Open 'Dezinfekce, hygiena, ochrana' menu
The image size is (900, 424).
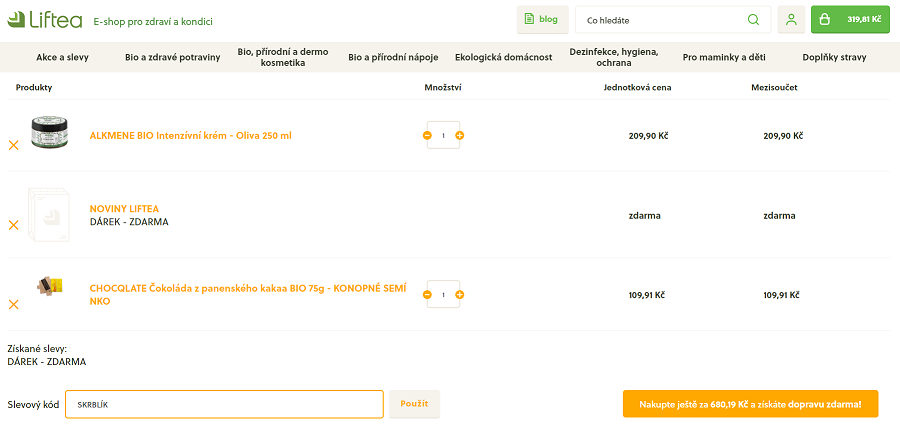coord(614,57)
